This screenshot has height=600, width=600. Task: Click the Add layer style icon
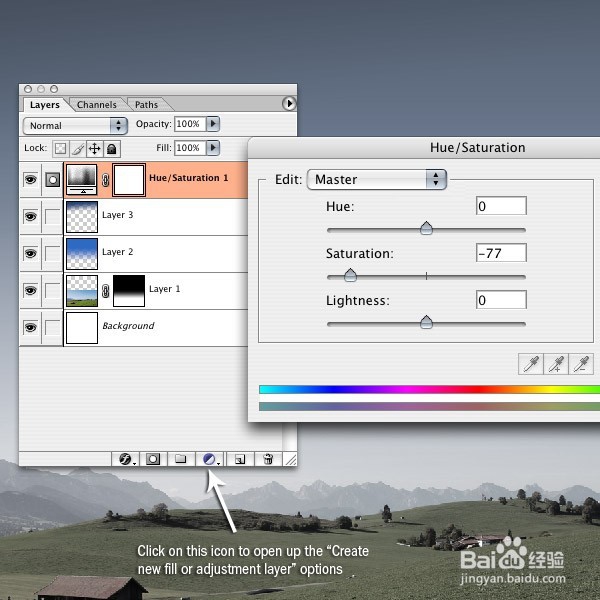tap(126, 459)
